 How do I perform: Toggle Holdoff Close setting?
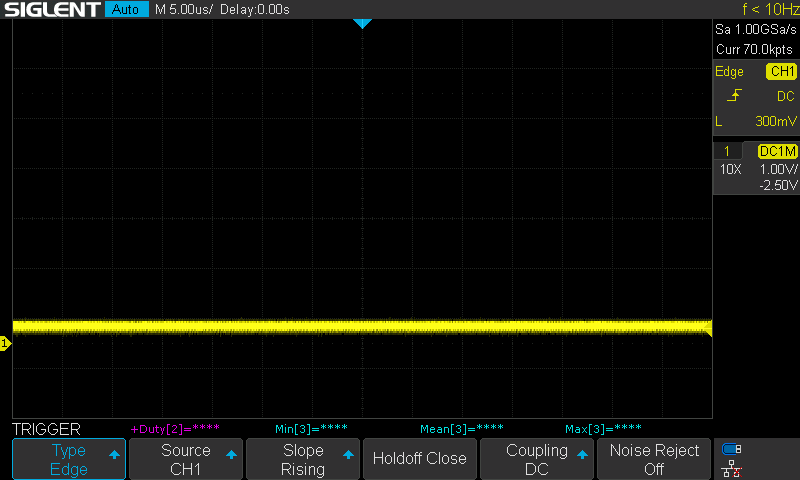tap(419, 459)
